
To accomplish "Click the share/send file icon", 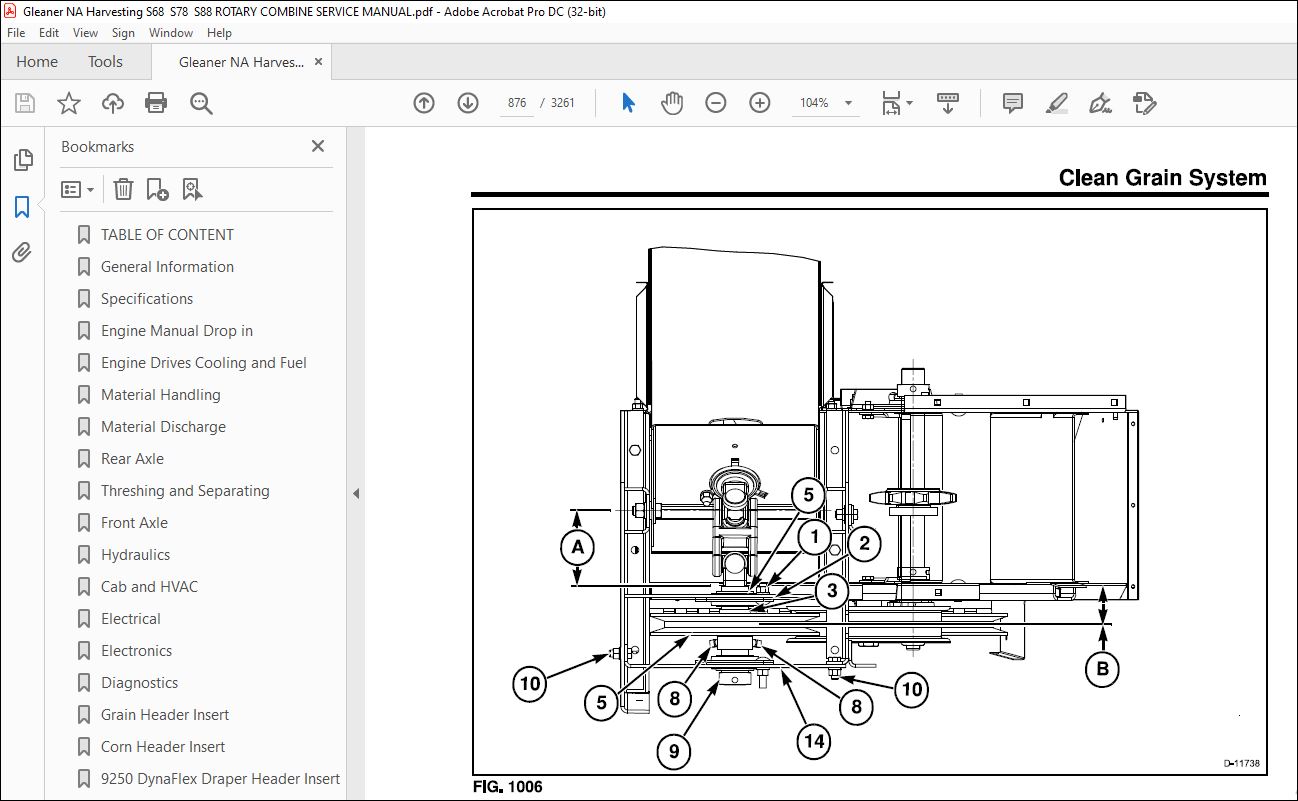I will (x=1145, y=103).
